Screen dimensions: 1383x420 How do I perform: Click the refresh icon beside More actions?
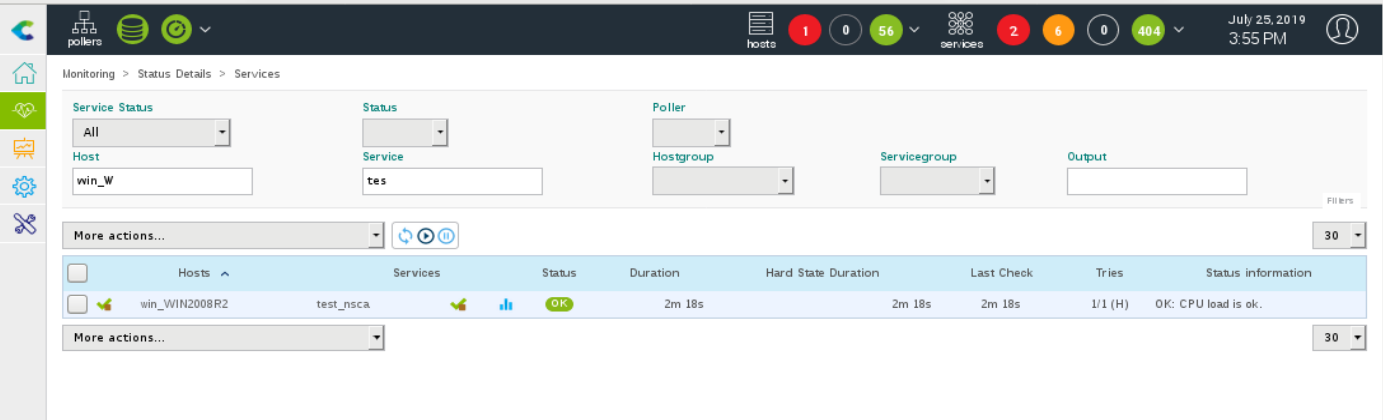[405, 236]
